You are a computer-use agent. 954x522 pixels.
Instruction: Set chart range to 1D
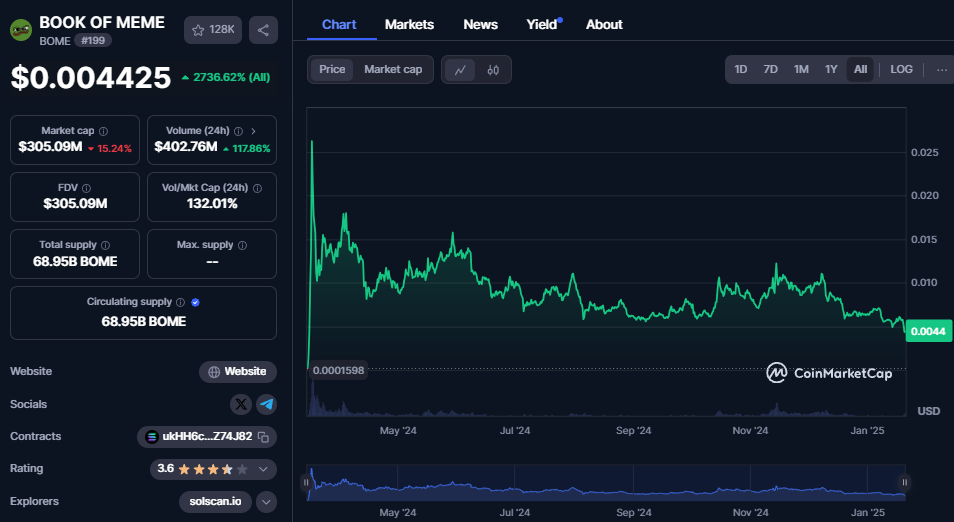pos(740,69)
